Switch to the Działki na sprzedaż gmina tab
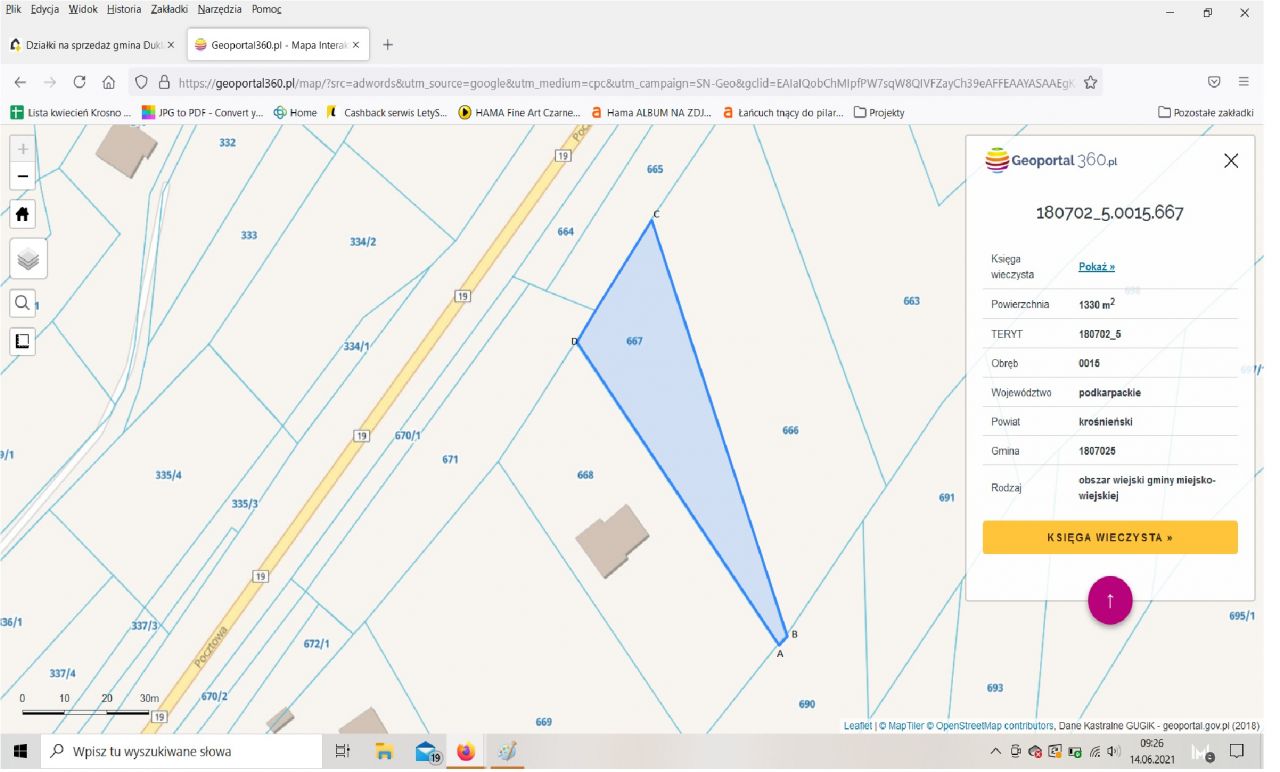Screen dimensions: 1280x772 91,45
